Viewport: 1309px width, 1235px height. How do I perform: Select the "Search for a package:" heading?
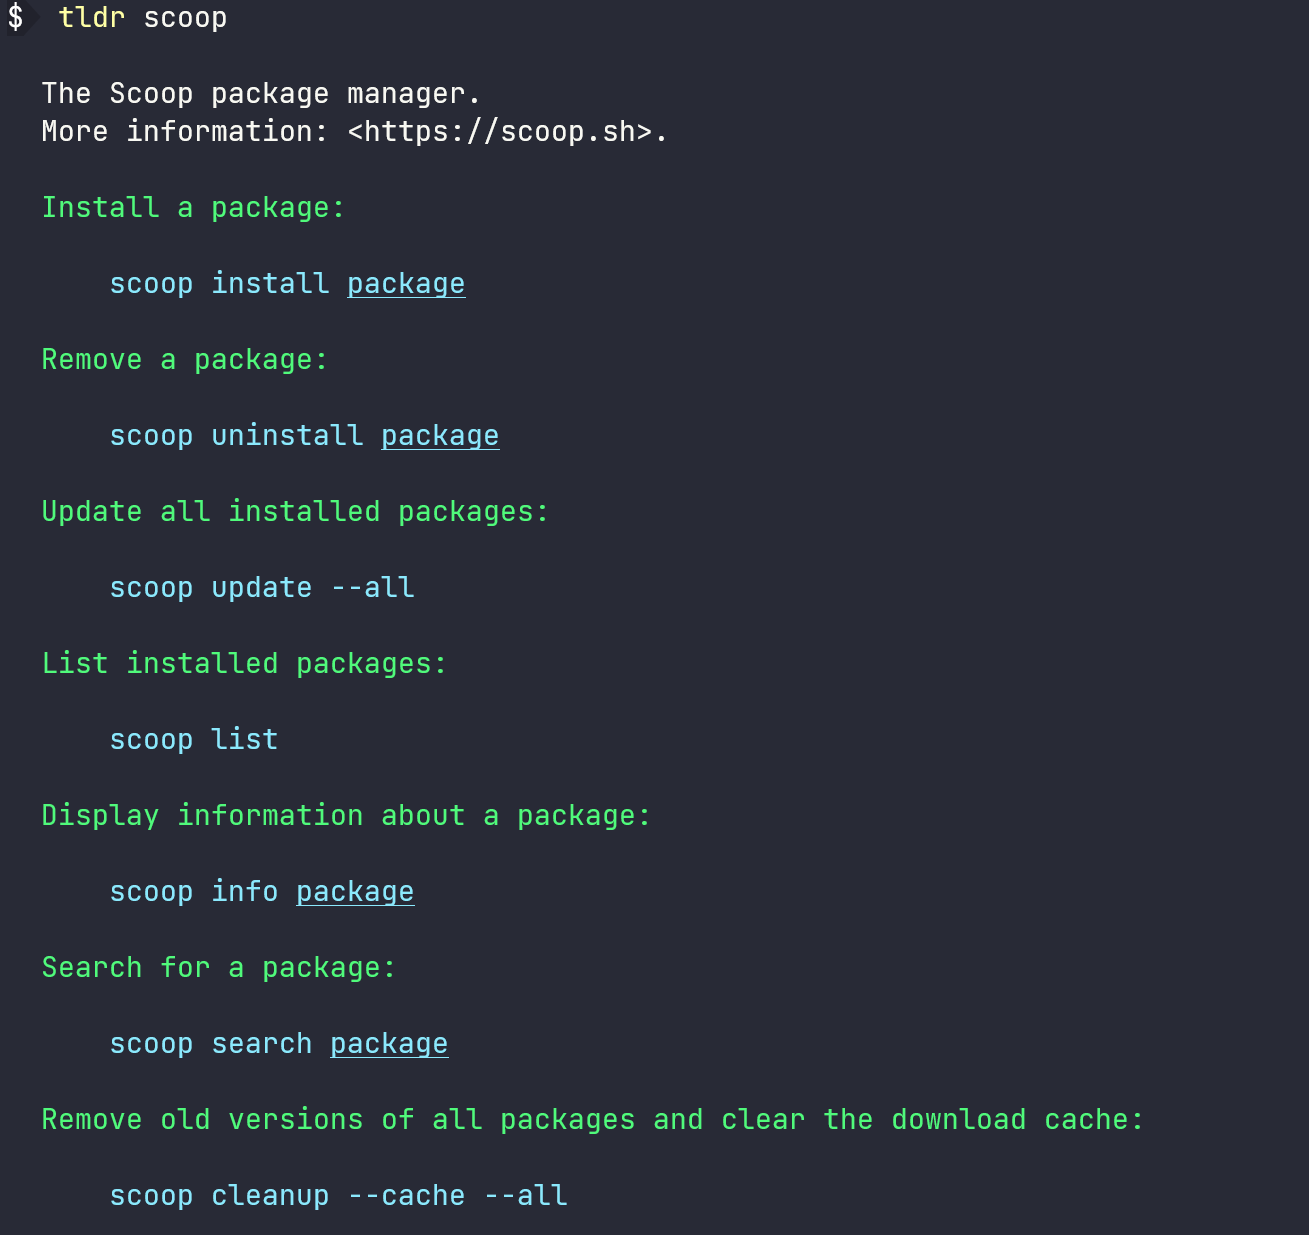coord(218,967)
